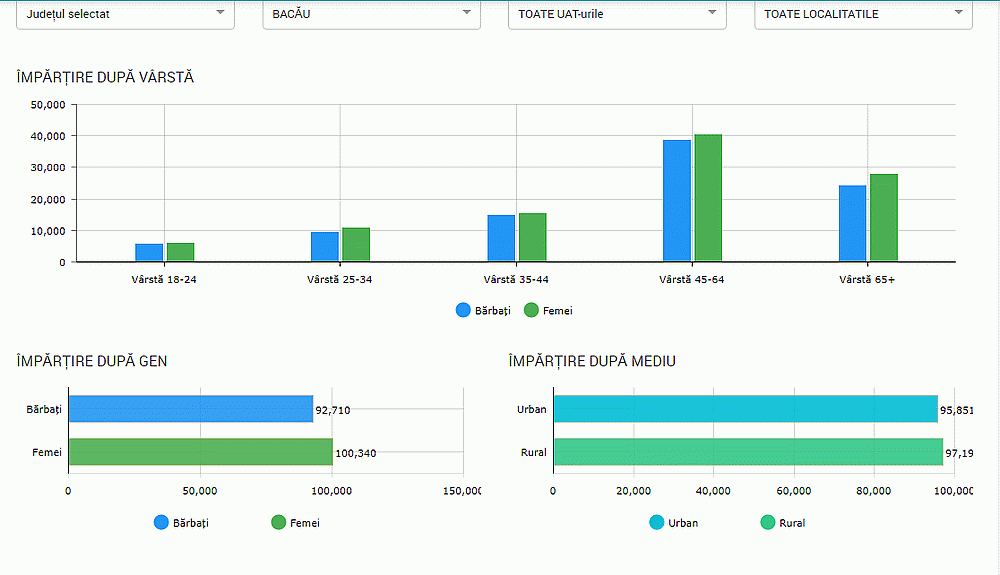Click the teal Urban legend circle

pyautogui.click(x=657, y=522)
